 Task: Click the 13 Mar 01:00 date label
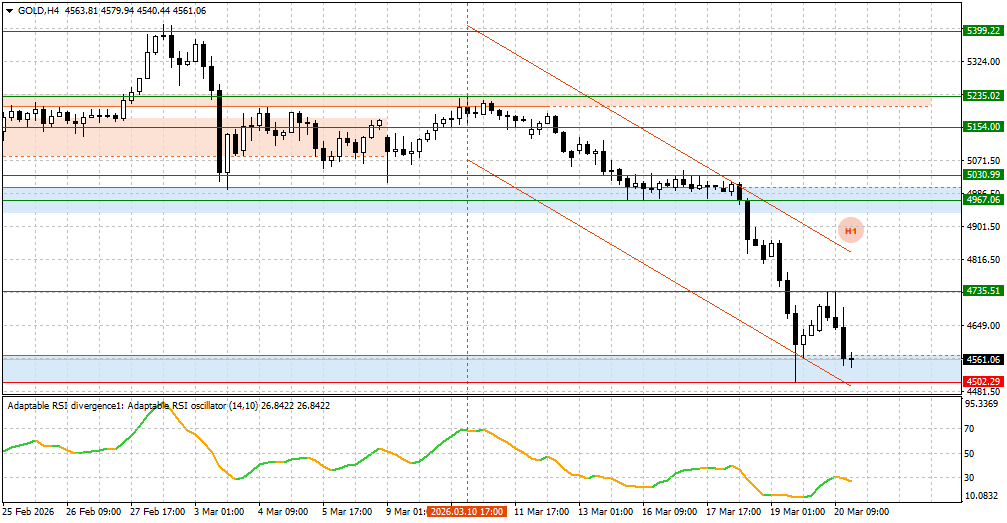tap(606, 512)
